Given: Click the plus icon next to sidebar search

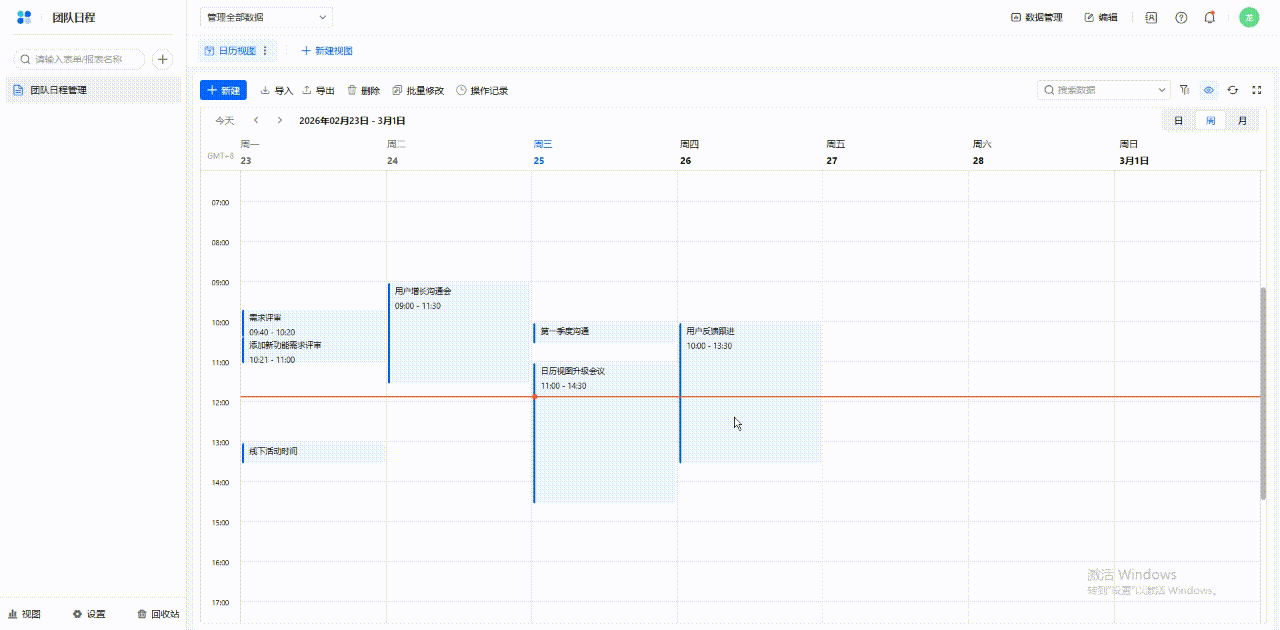Looking at the screenshot, I should (x=162, y=60).
